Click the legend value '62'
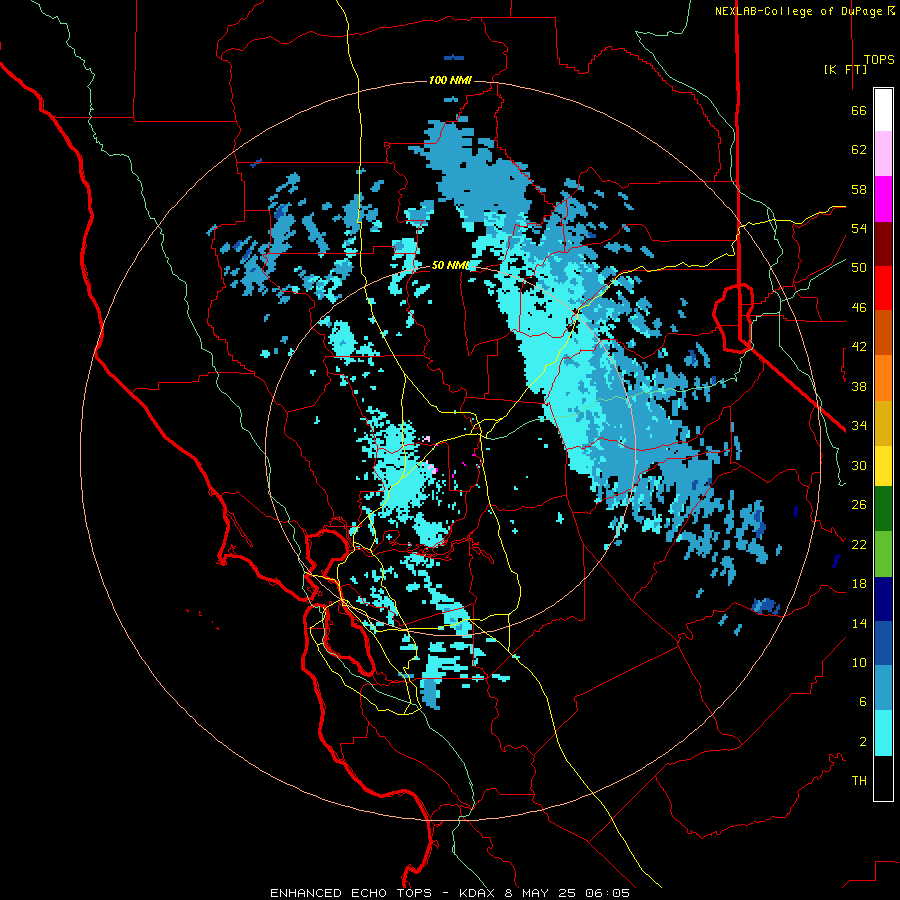 tap(859, 150)
